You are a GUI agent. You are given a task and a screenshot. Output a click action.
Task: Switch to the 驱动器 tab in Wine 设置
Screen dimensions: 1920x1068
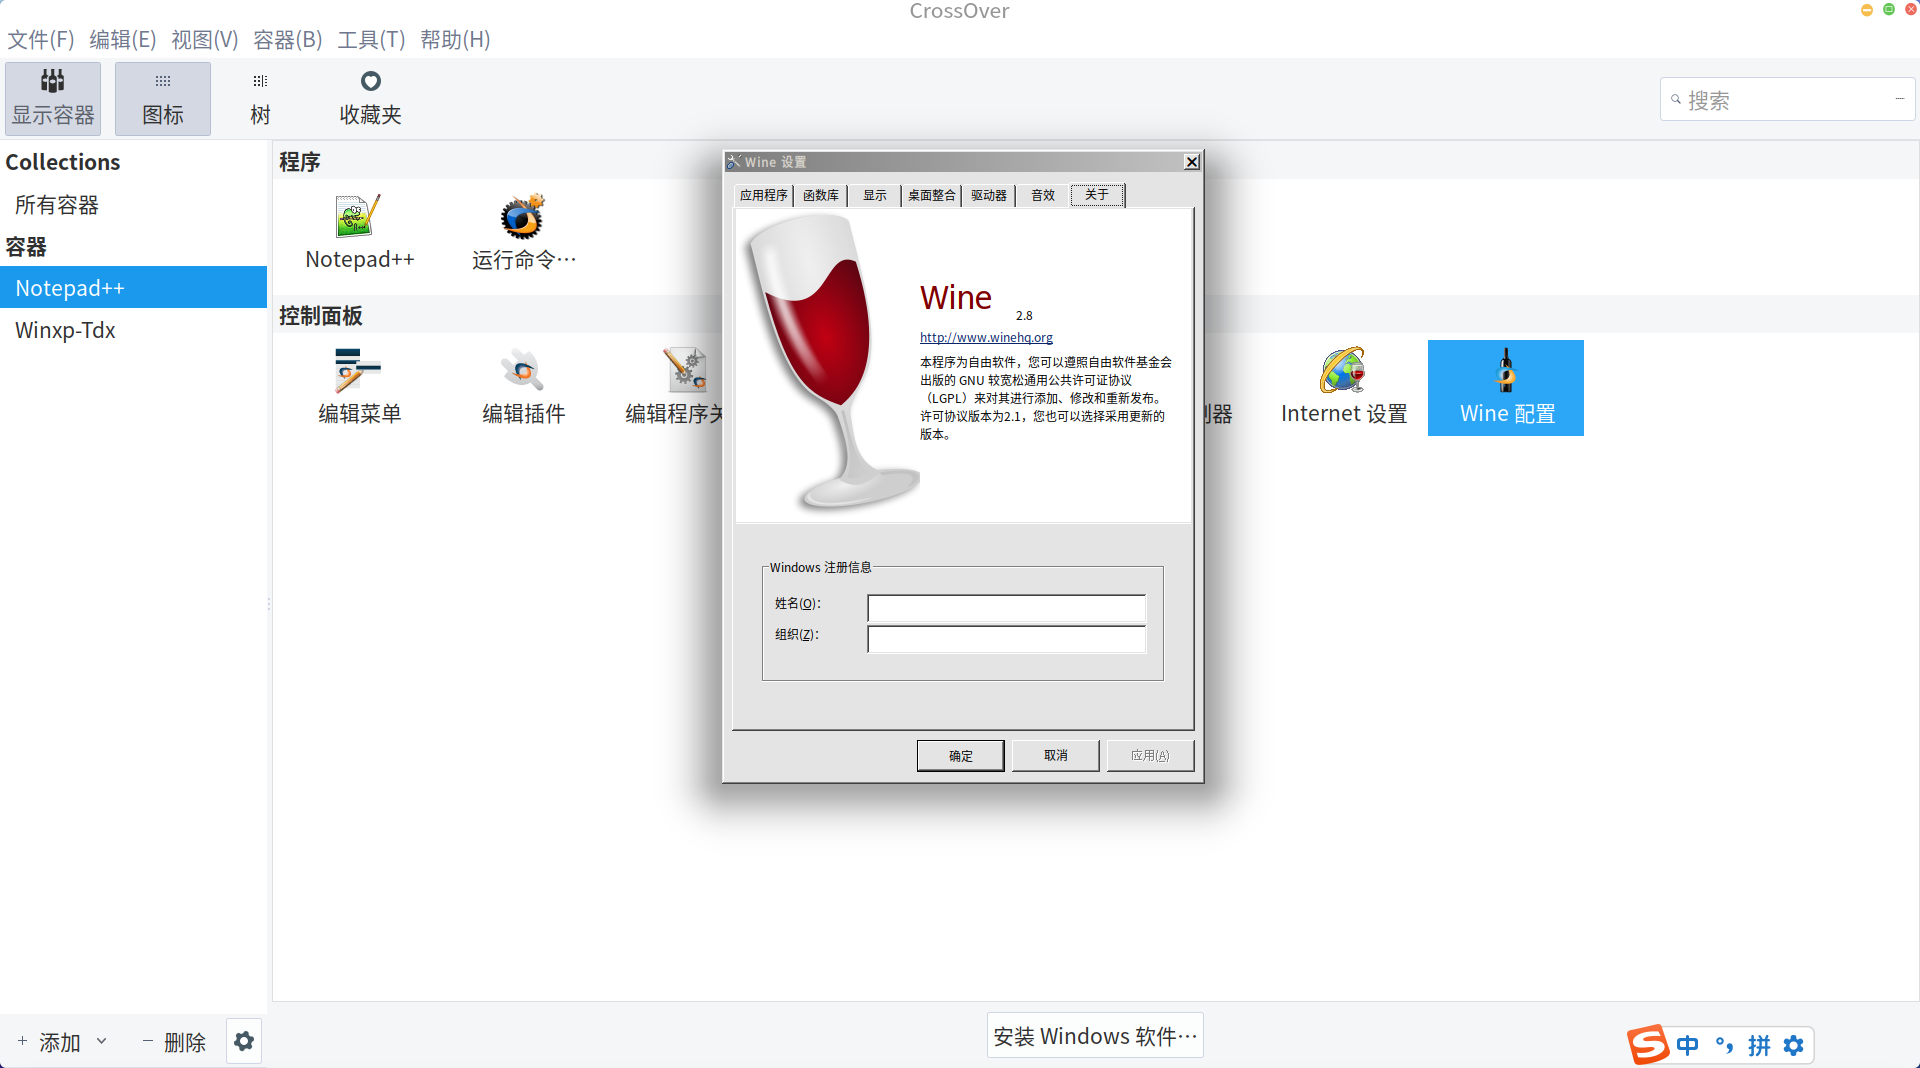click(988, 195)
